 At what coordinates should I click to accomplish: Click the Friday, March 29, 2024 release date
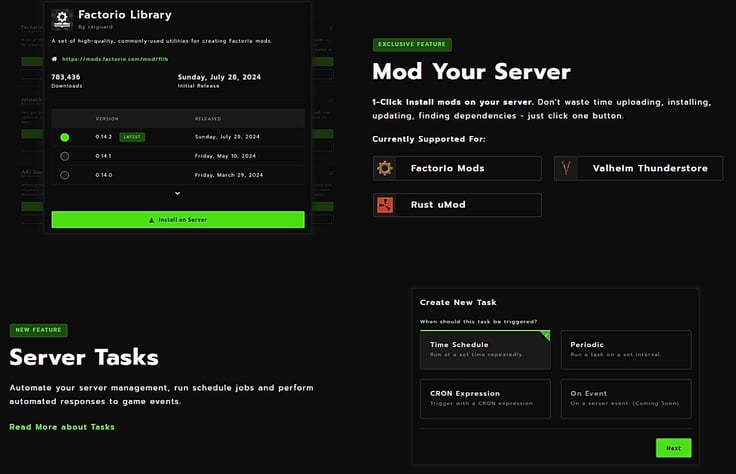point(229,175)
